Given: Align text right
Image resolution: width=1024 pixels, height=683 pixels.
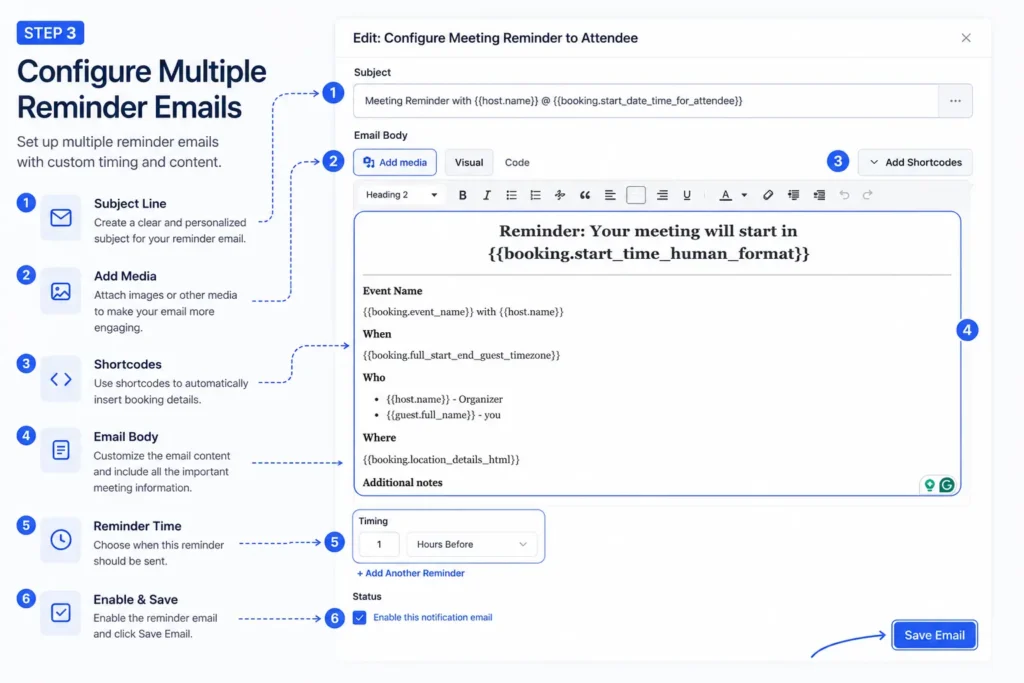Looking at the screenshot, I should coord(662,195).
